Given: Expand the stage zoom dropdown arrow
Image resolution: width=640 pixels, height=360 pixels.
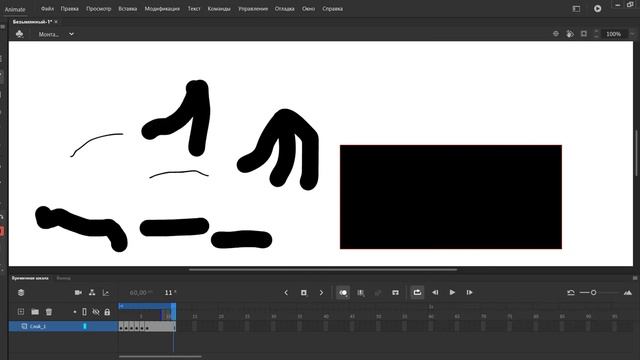Looking at the screenshot, I should tap(632, 34).
